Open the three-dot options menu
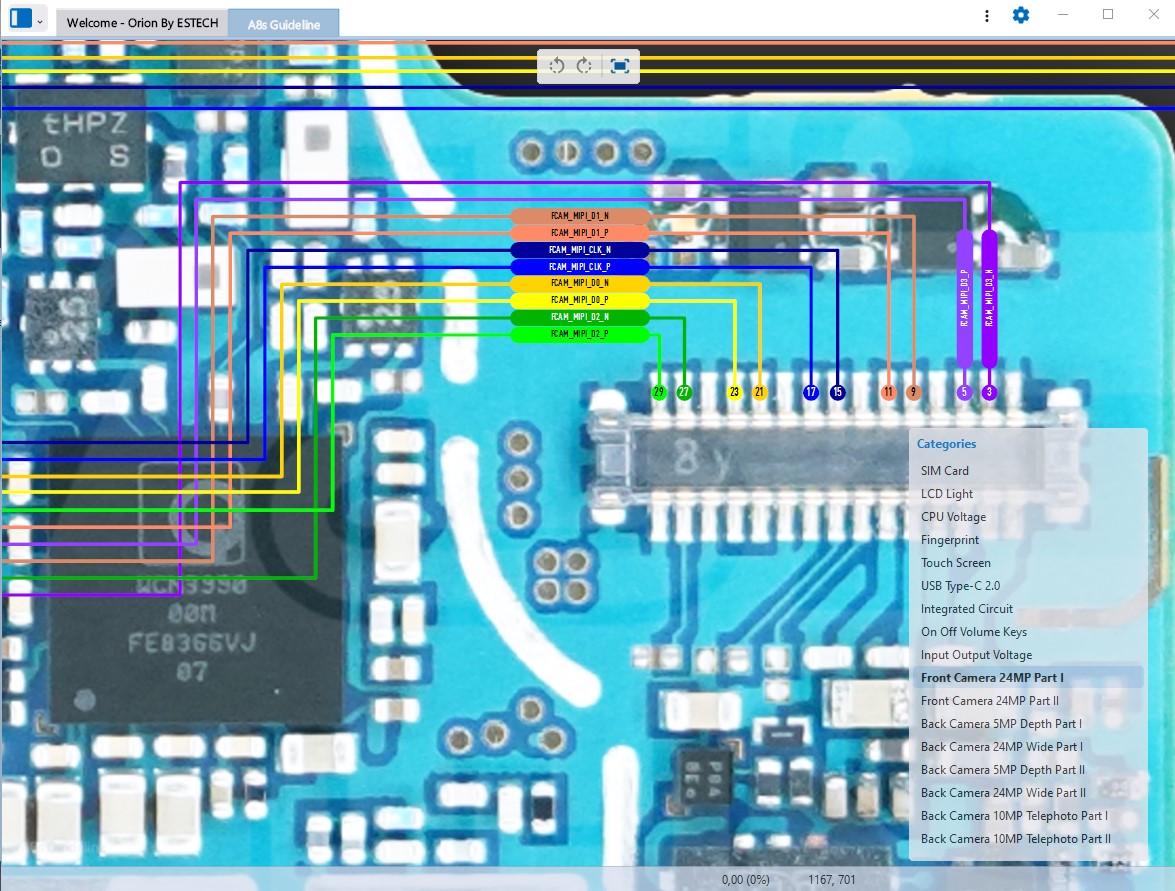This screenshot has height=891, width=1175. click(x=987, y=16)
